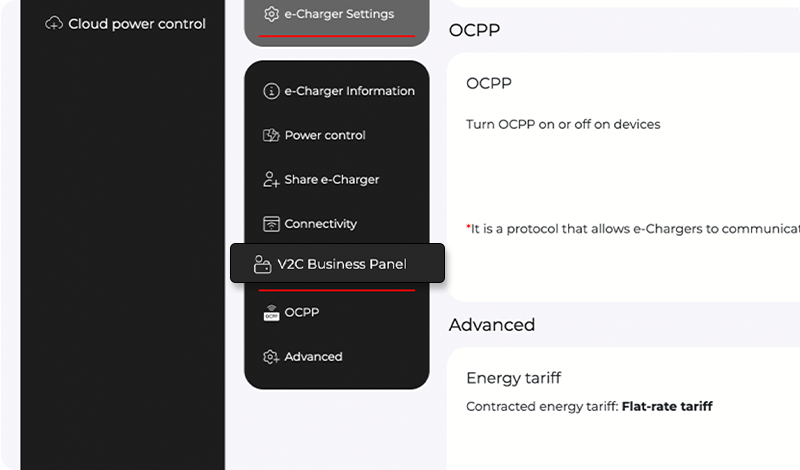This screenshot has width=800, height=470.
Task: Open the e-Charger Information menu item
Action: pyautogui.click(x=349, y=91)
